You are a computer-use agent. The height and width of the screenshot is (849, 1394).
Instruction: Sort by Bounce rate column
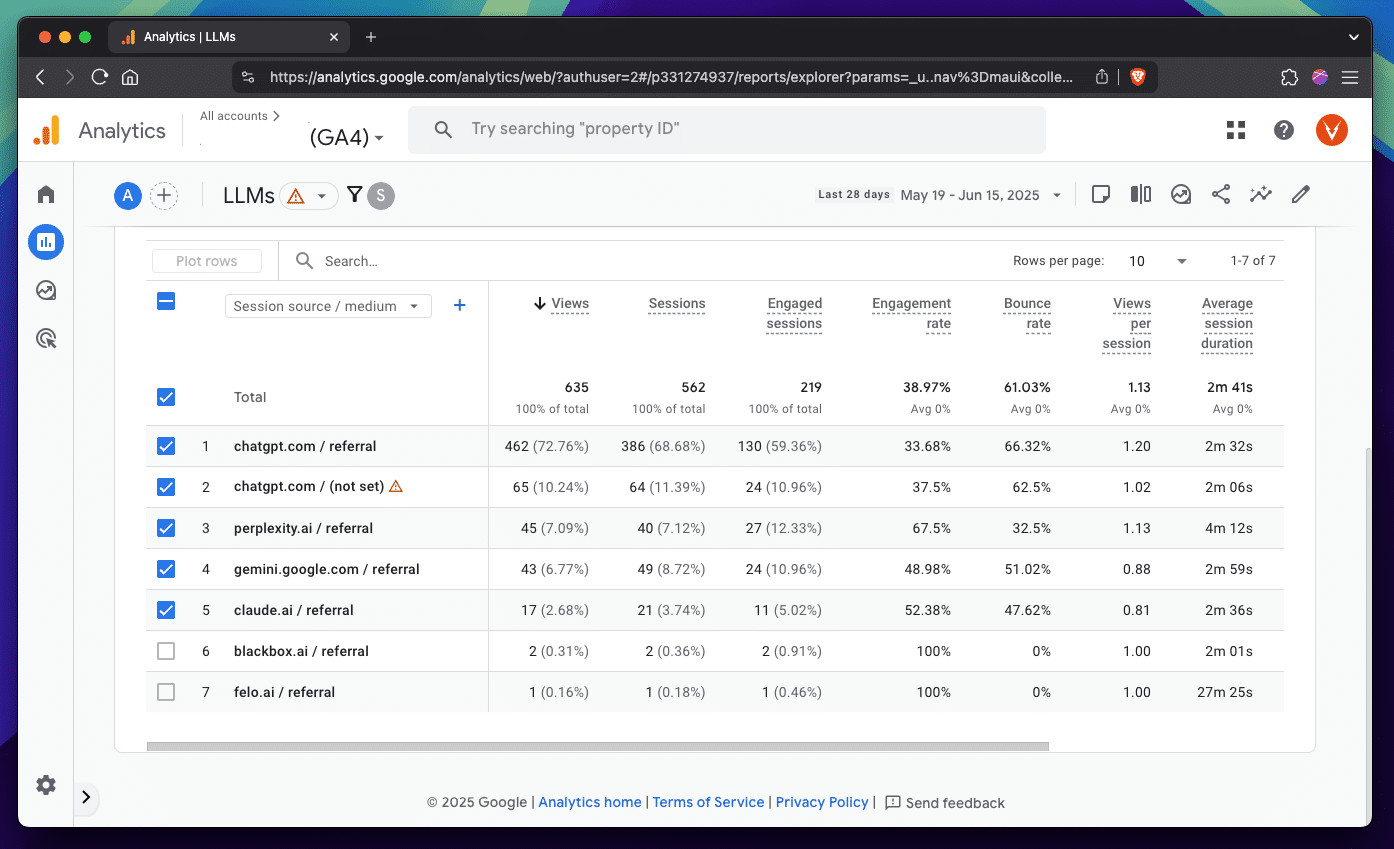pos(1027,314)
